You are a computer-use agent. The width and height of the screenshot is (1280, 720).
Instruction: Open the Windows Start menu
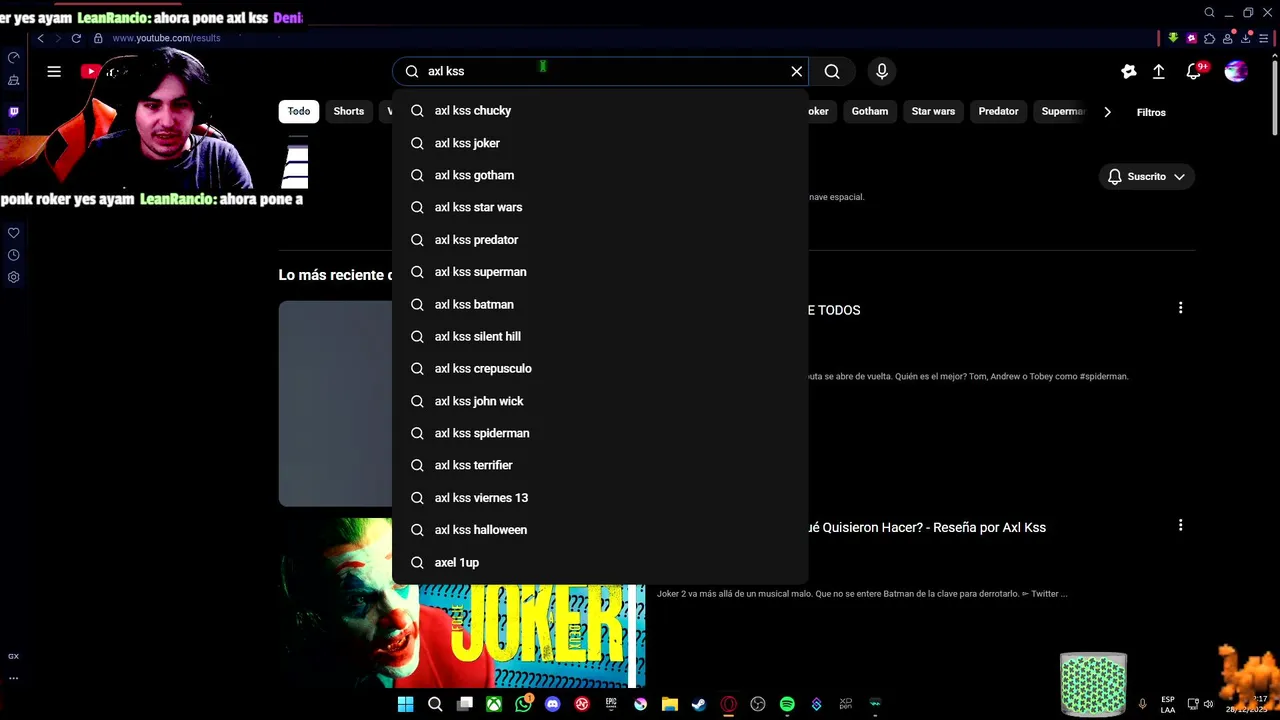[x=405, y=704]
